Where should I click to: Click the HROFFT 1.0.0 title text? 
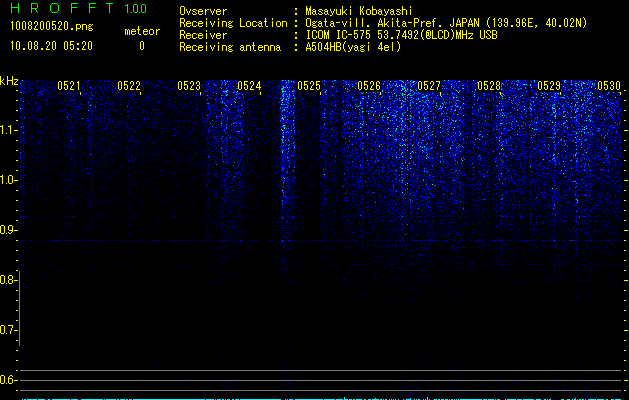[78, 8]
